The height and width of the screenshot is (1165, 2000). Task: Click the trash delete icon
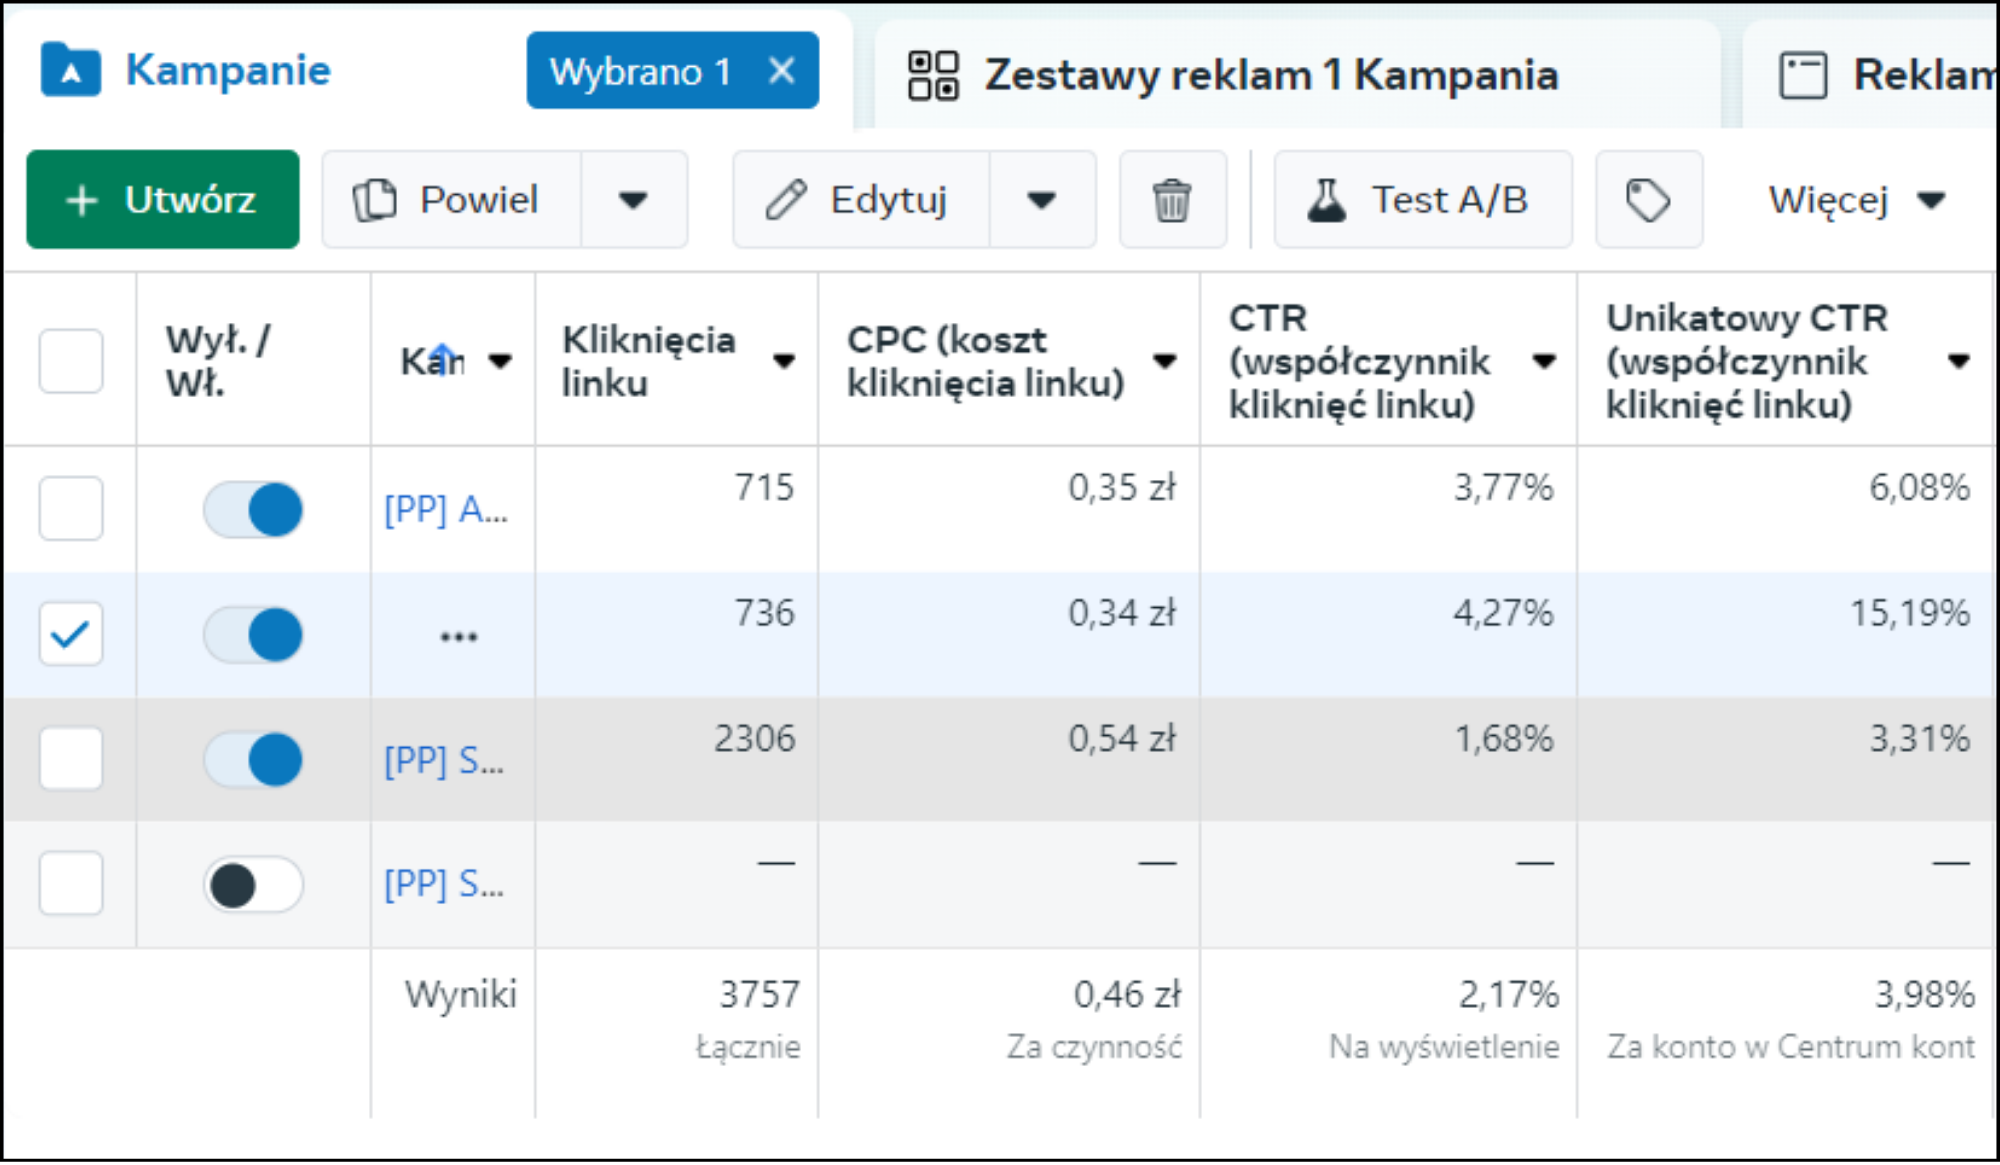pyautogui.click(x=1172, y=200)
